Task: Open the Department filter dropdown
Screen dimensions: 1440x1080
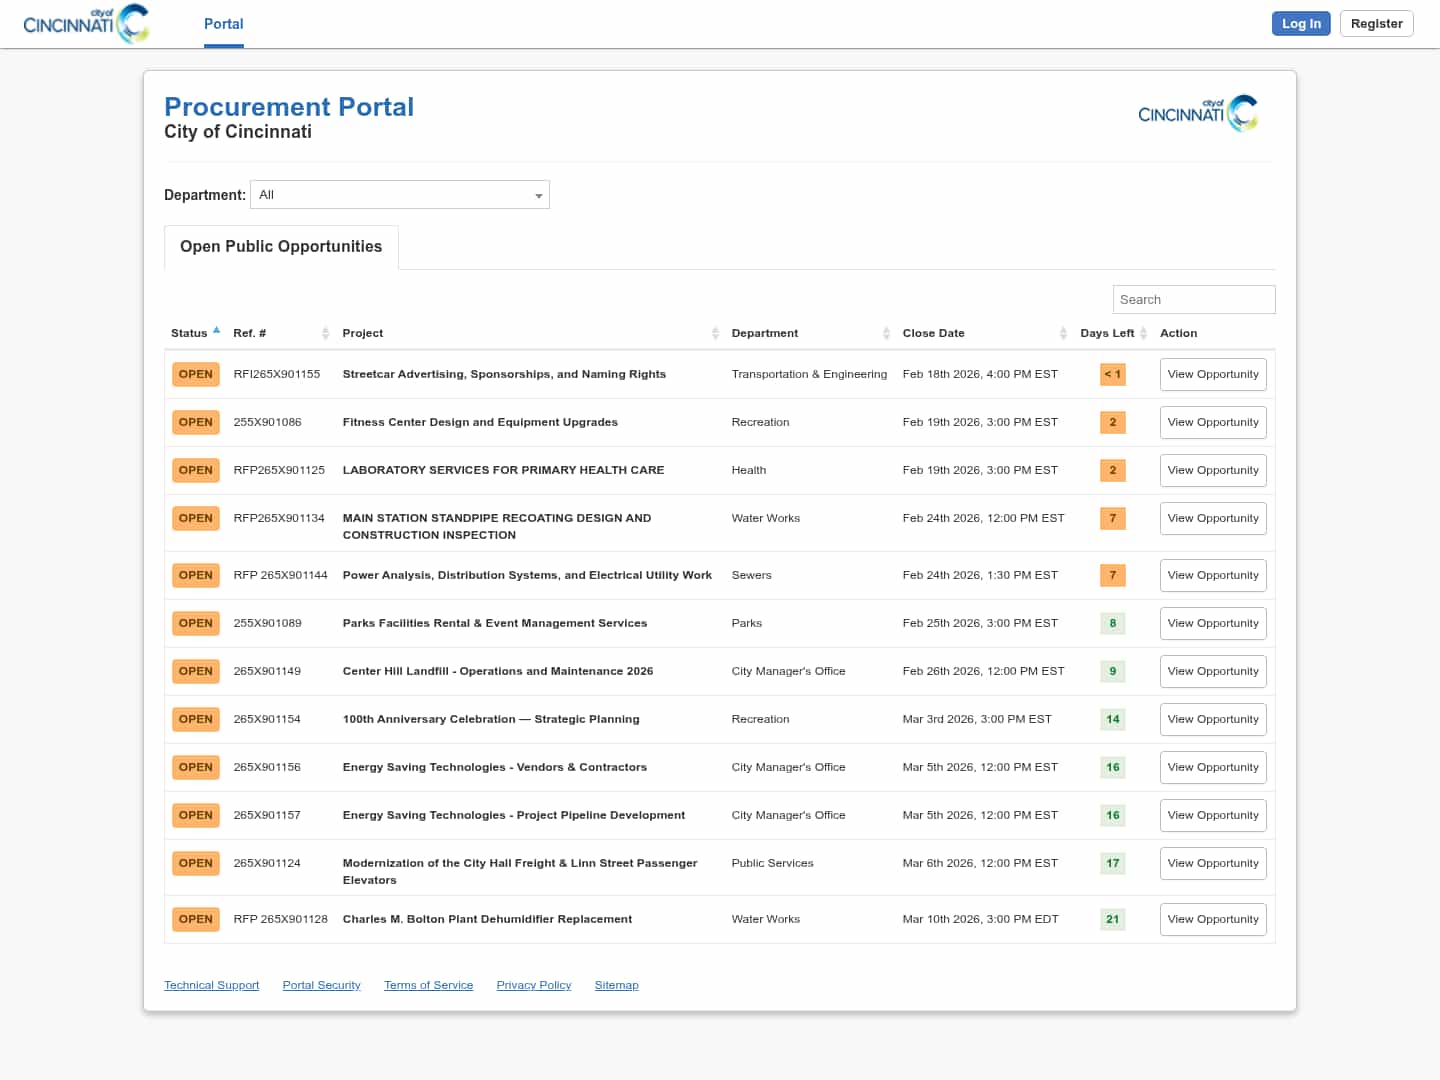Action: pos(400,195)
